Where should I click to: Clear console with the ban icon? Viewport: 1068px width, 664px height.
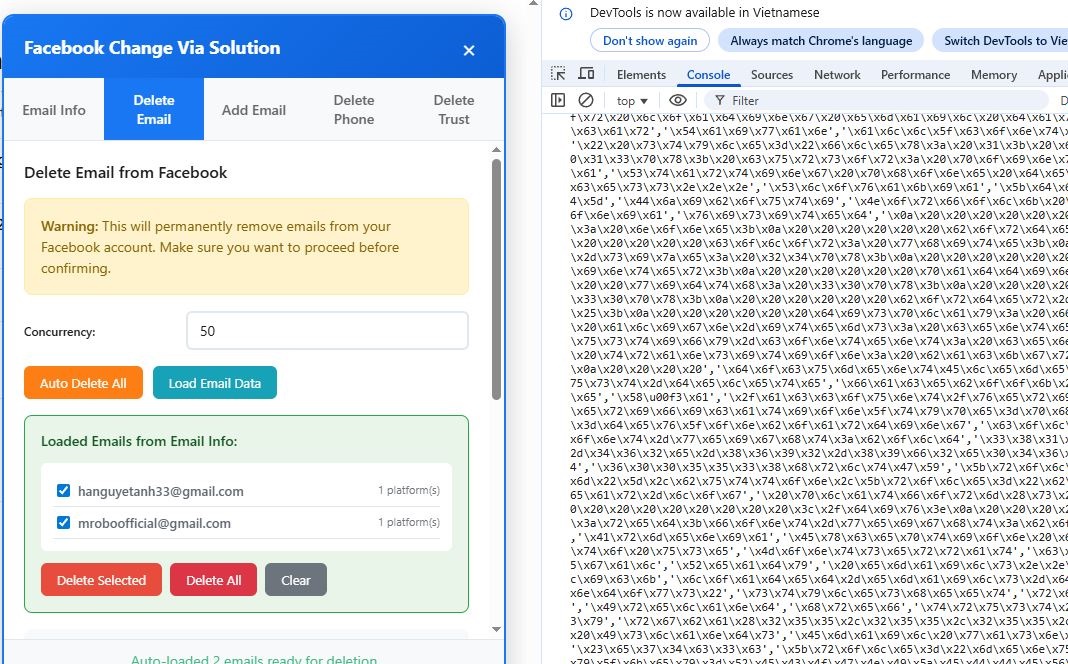(586, 100)
